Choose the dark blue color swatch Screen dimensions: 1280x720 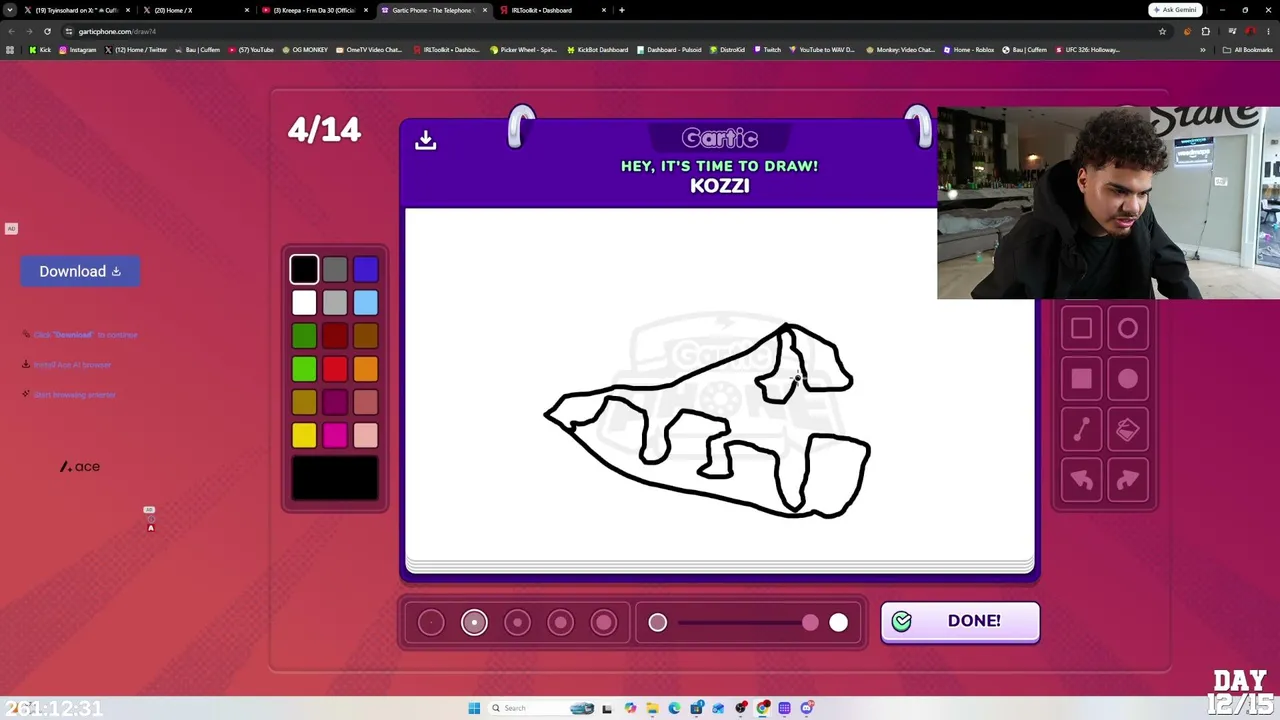[x=366, y=269]
